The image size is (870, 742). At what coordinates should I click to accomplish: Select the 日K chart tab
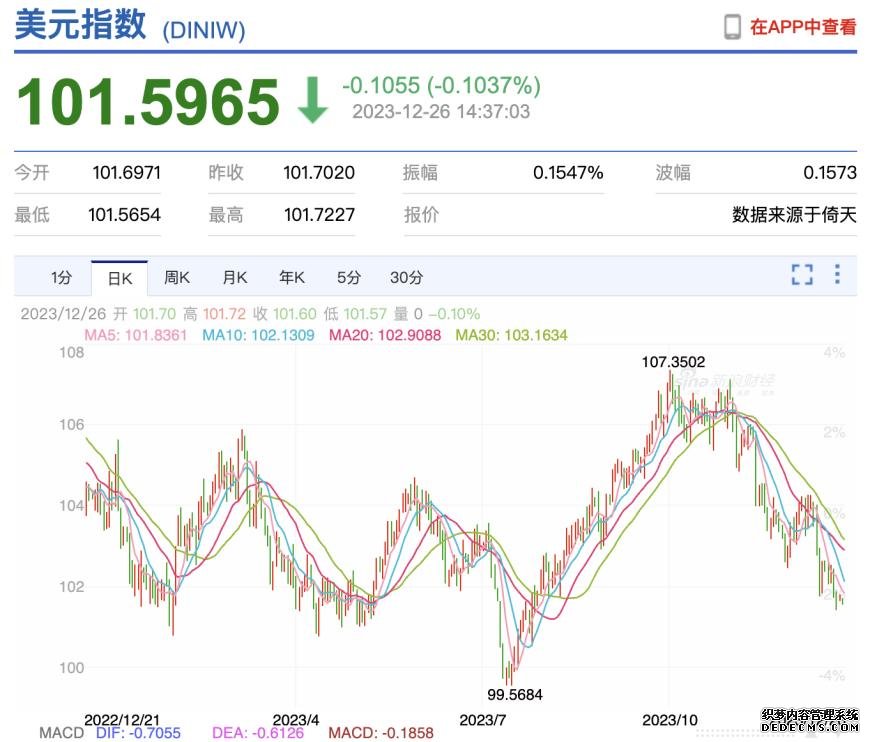coord(120,277)
